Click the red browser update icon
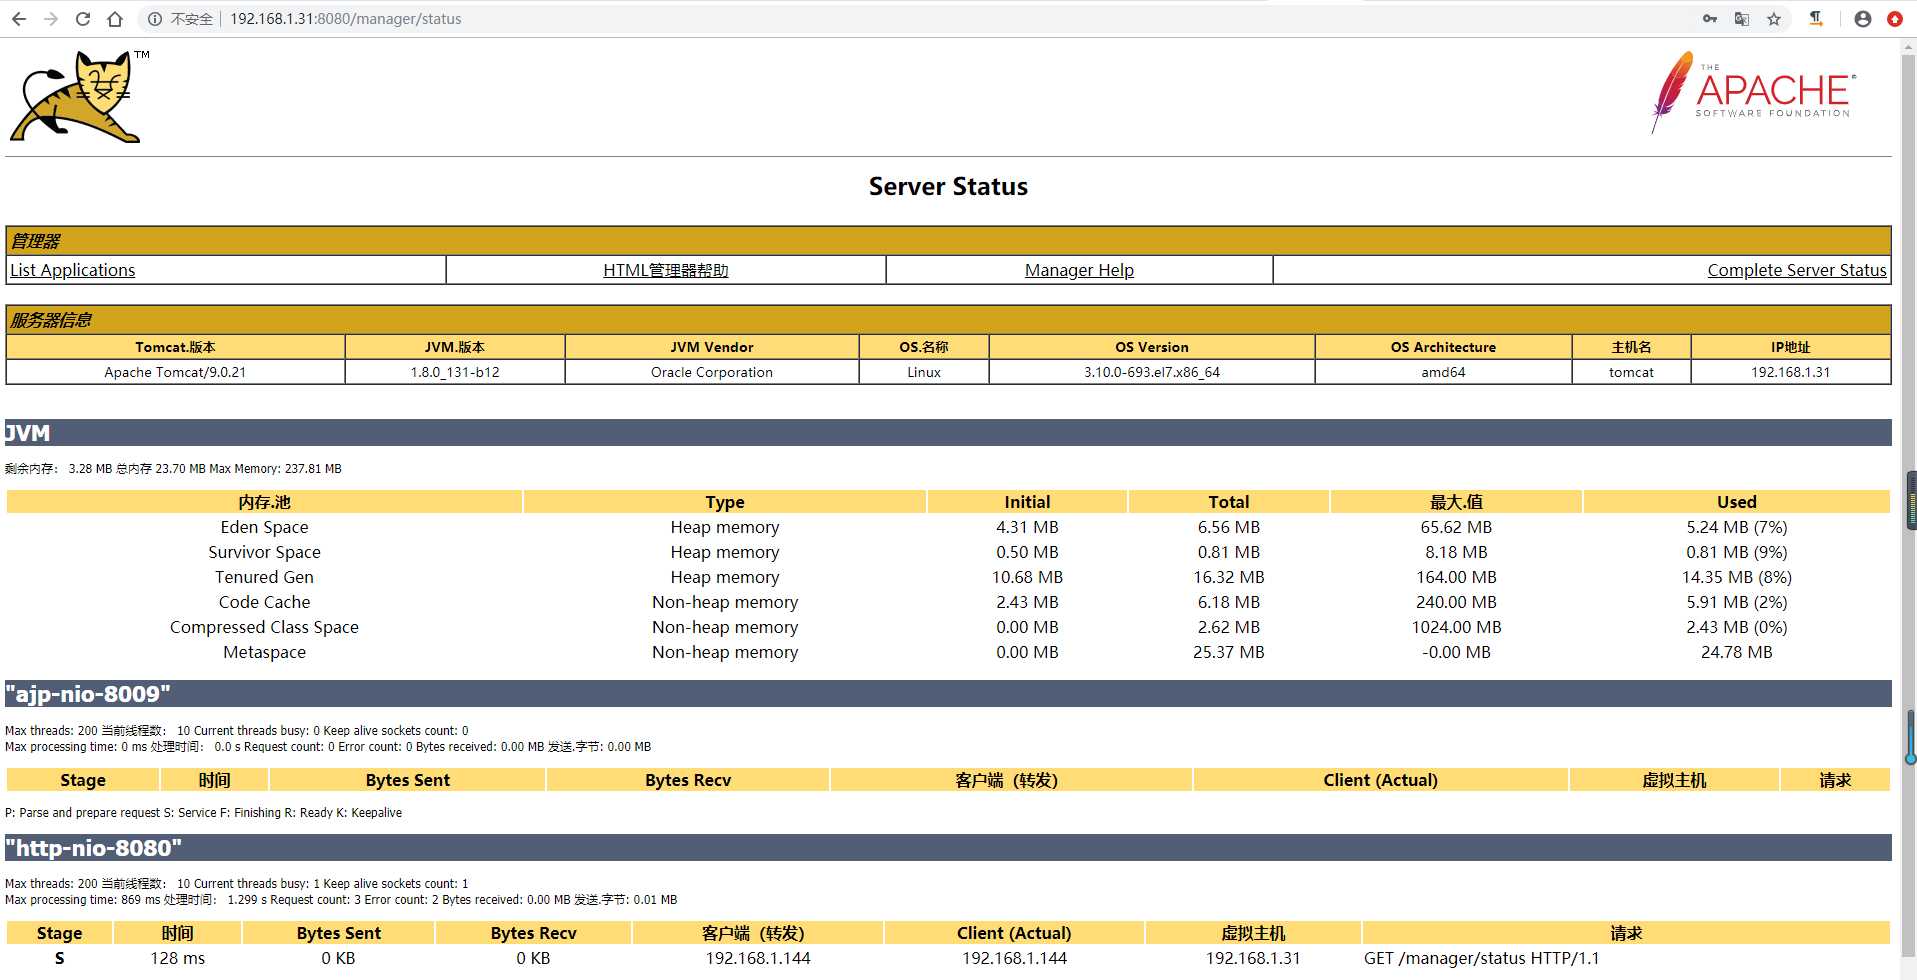This screenshot has height=980, width=1917. click(x=1894, y=19)
